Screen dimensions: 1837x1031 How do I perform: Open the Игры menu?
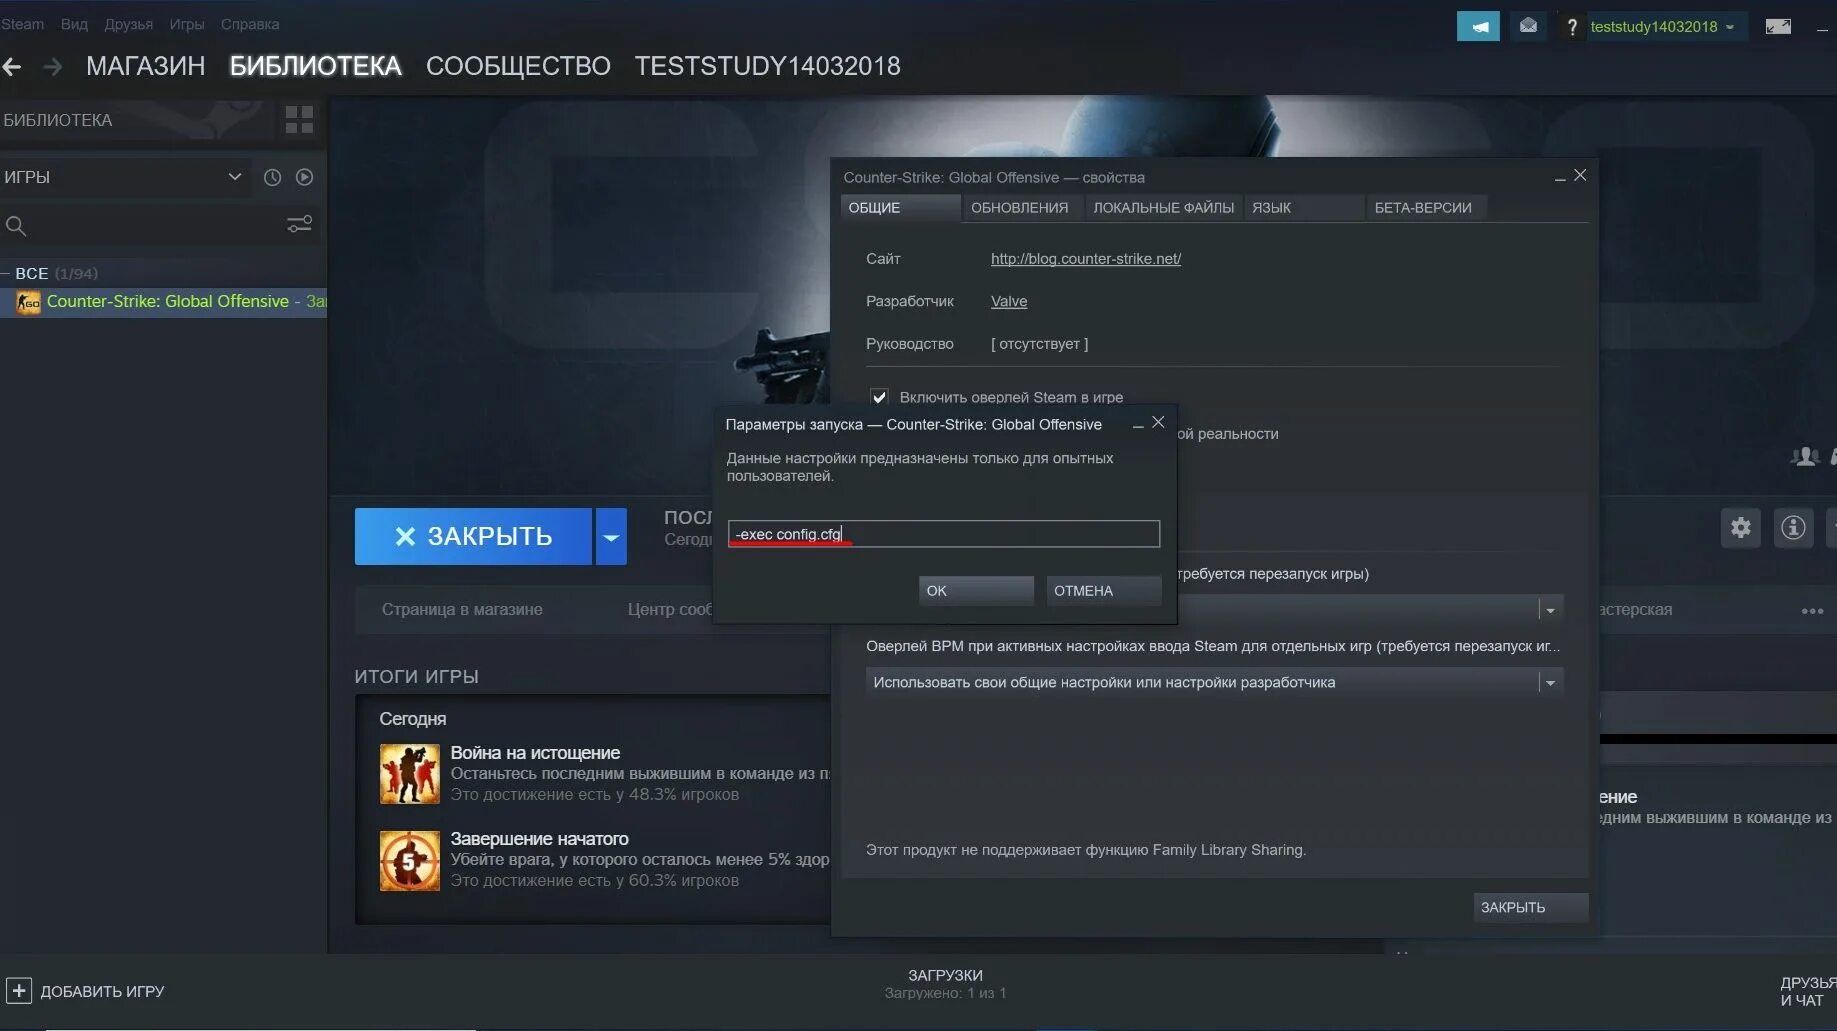[x=187, y=24]
